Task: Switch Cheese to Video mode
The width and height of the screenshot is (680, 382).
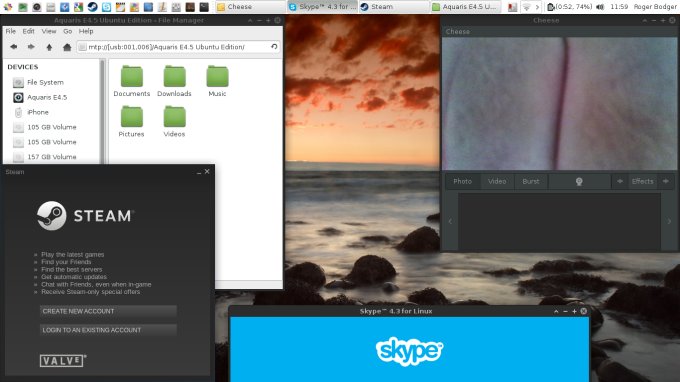Action: coord(497,181)
